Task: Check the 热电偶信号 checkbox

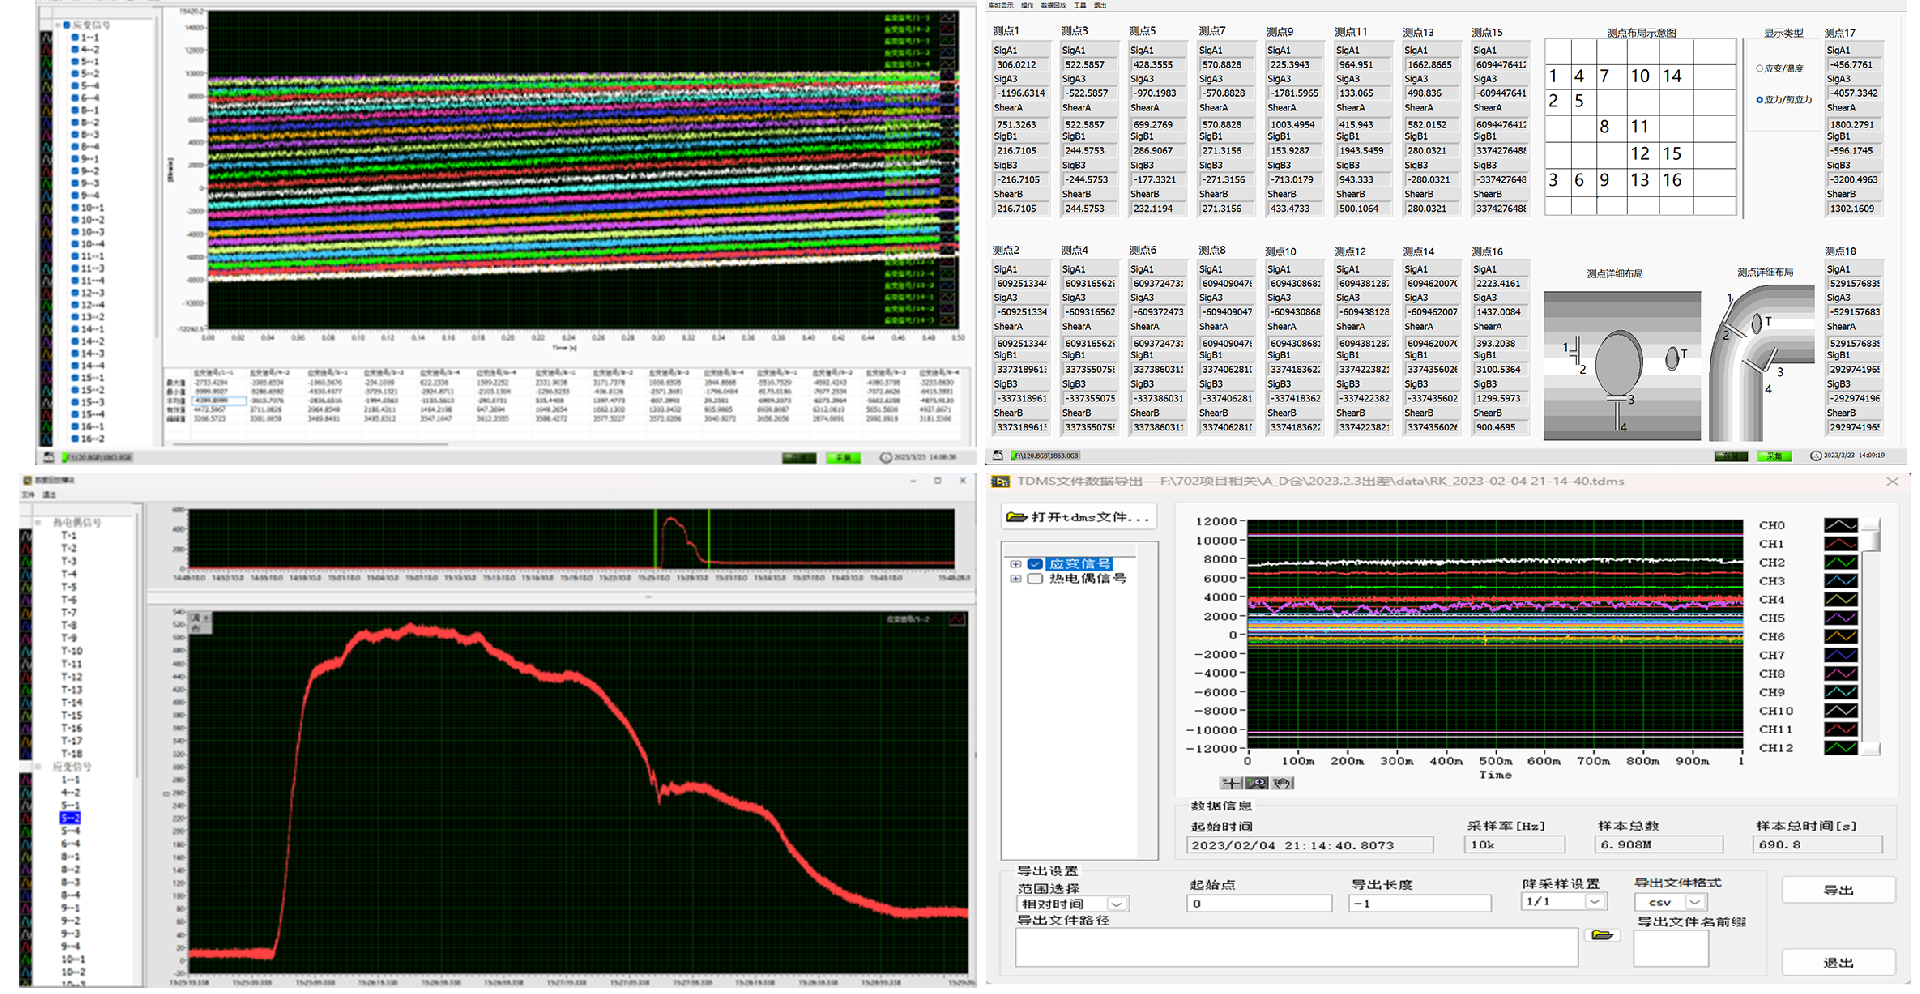Action: point(1036,579)
